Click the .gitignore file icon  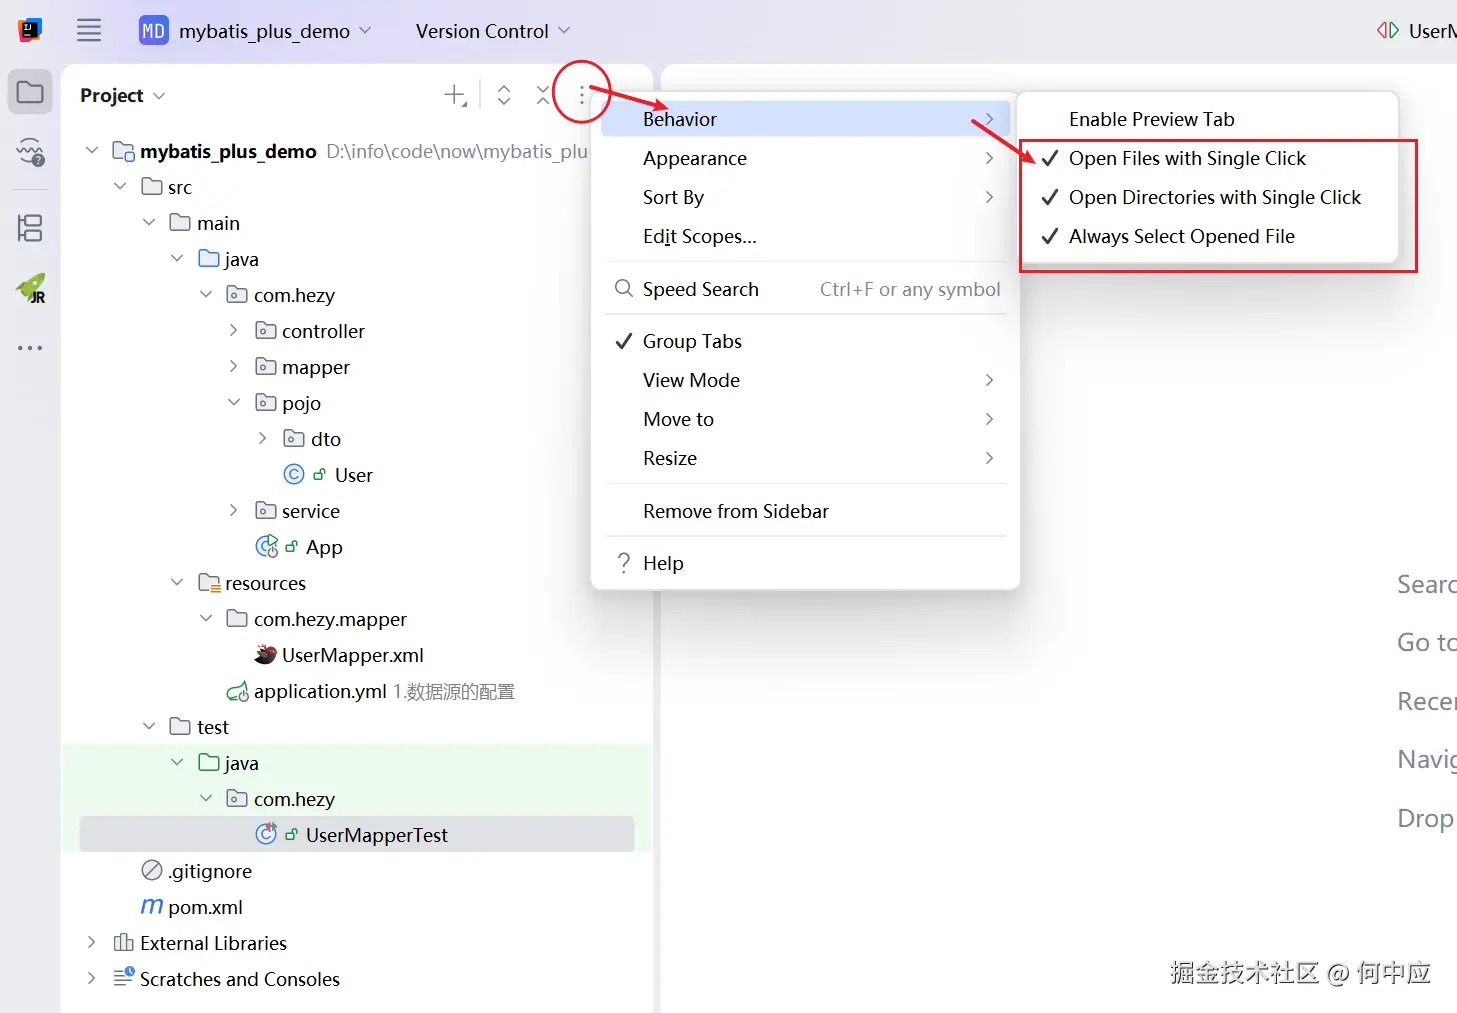coord(152,870)
